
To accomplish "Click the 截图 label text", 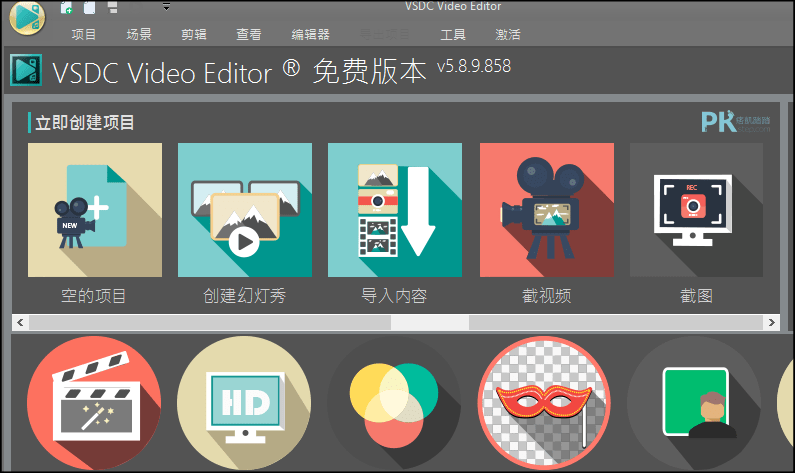I will point(696,296).
